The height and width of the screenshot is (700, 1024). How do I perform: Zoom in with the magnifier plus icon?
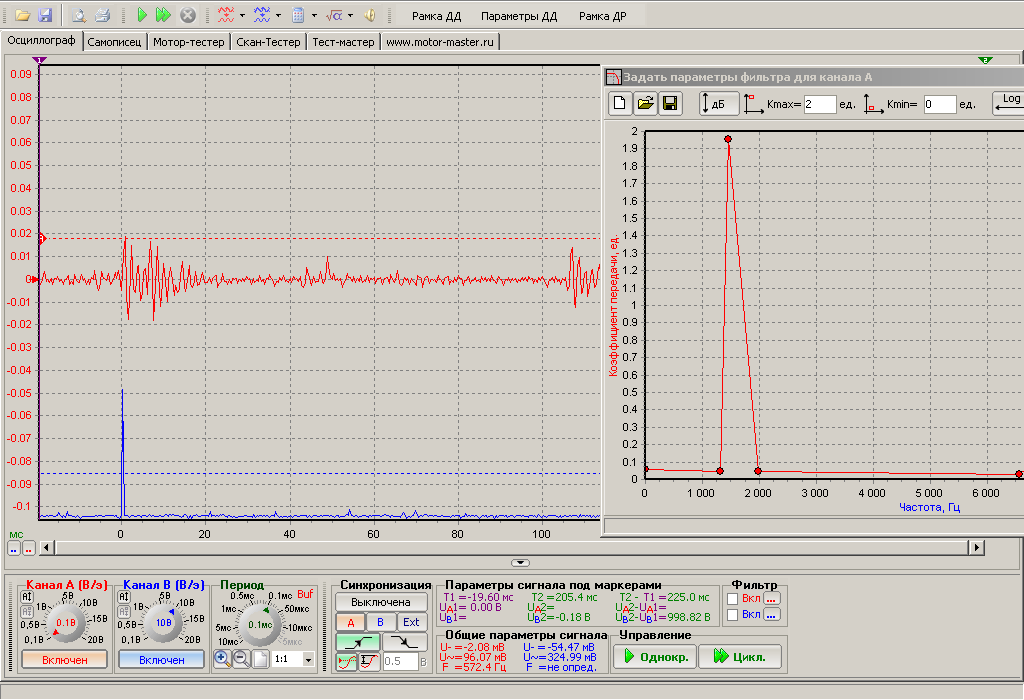click(x=223, y=659)
